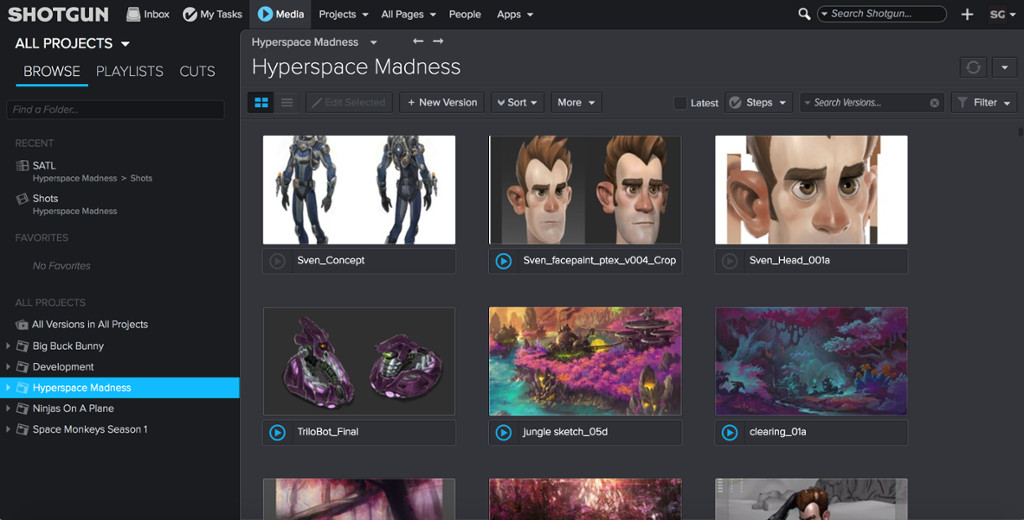Open the TriloBot_Final thumbnail

[359, 361]
